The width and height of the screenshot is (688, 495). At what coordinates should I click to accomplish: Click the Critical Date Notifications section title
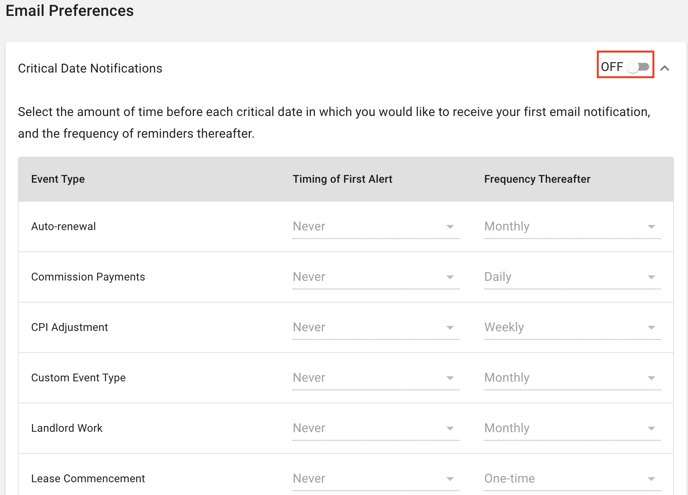90,68
